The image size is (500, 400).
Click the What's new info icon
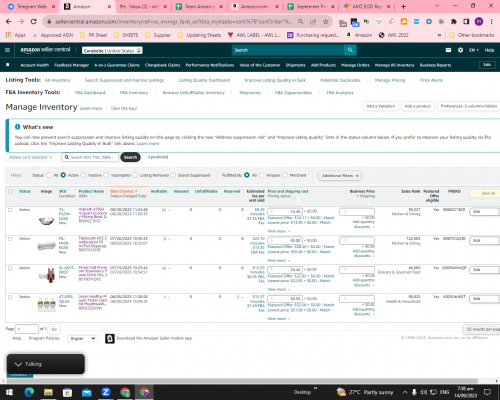click(x=17, y=127)
